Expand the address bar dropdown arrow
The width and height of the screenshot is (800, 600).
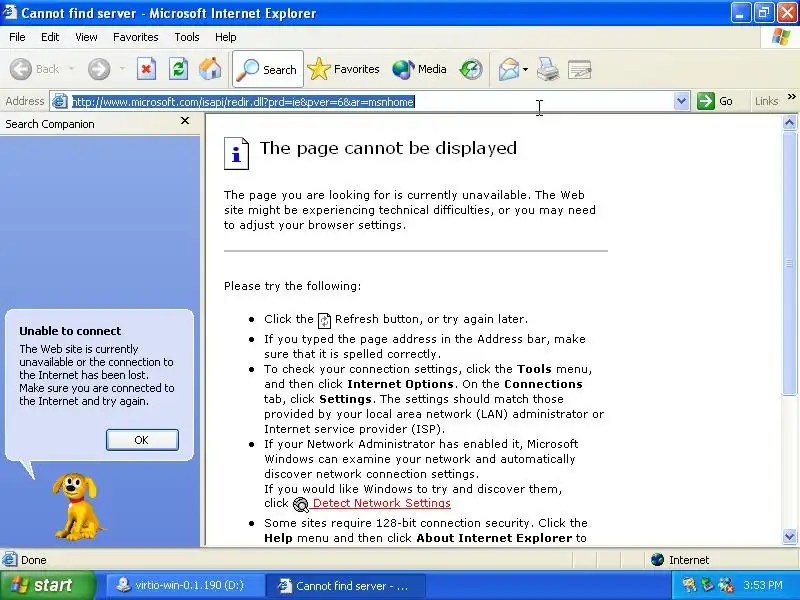tap(681, 101)
